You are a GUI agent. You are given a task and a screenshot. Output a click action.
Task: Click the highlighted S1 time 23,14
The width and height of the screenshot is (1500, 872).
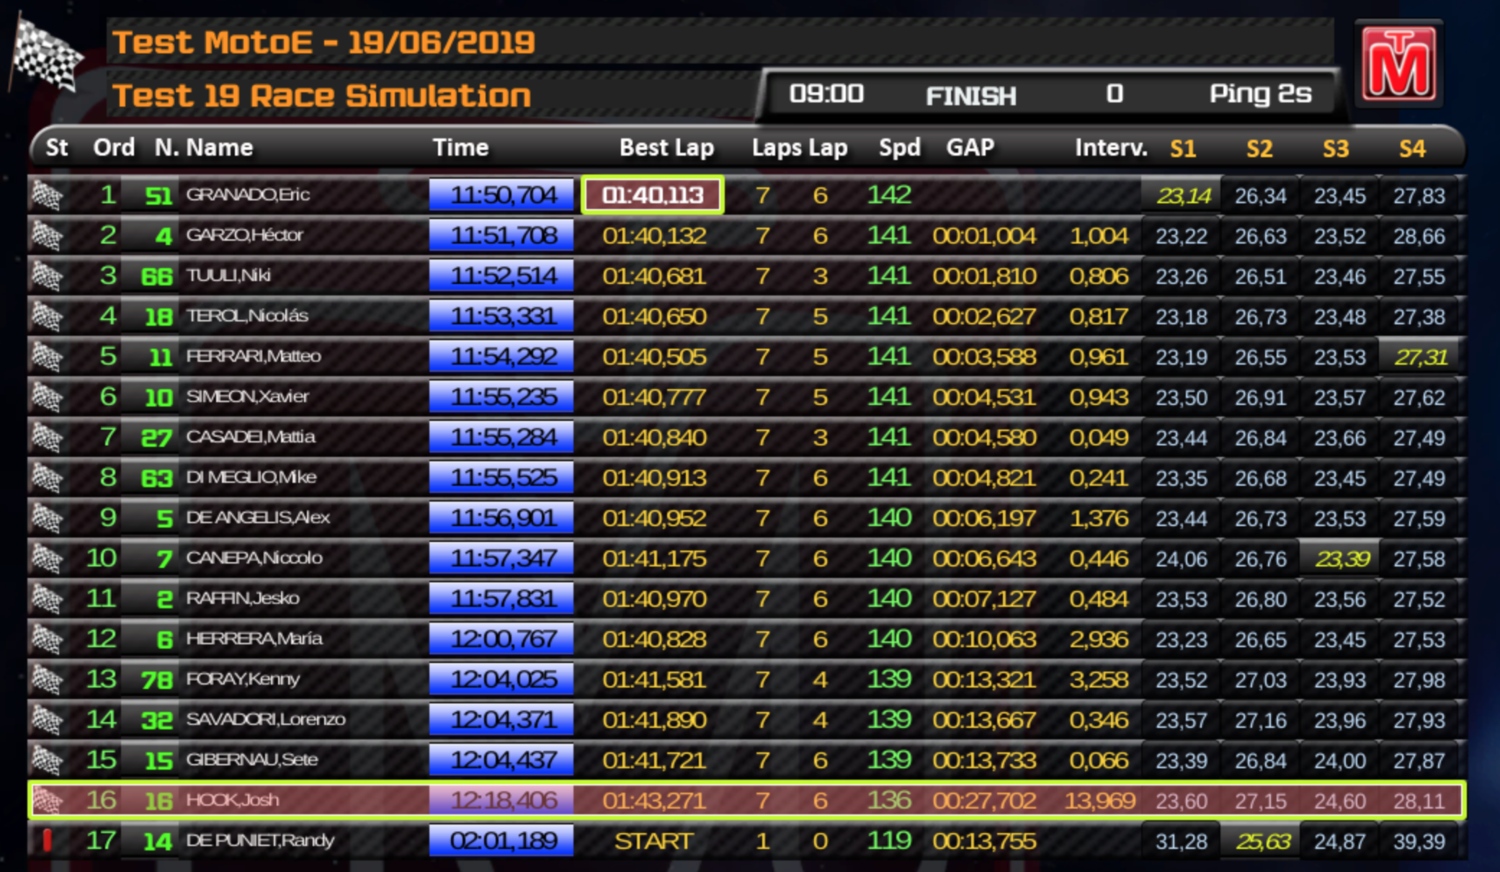tap(1183, 196)
